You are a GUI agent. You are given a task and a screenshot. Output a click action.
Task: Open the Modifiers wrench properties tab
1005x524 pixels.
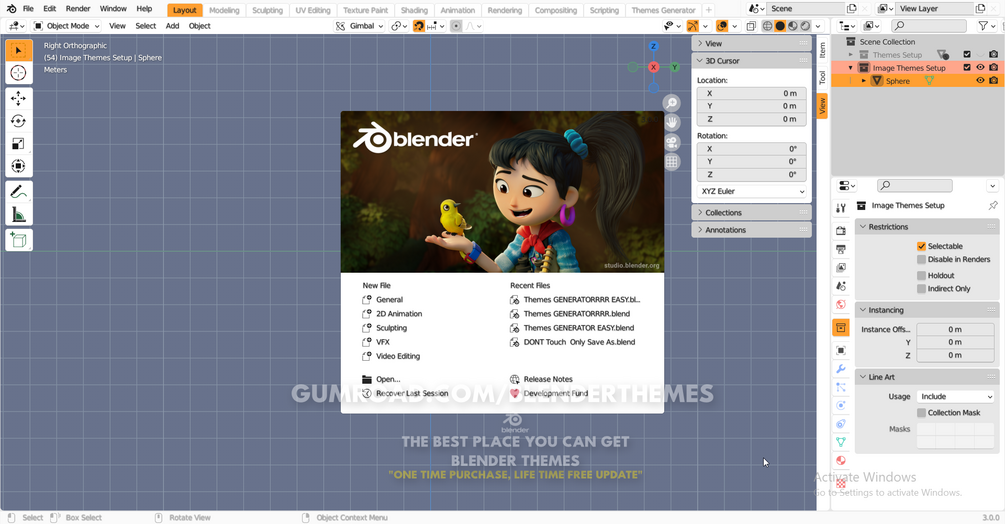(x=841, y=369)
